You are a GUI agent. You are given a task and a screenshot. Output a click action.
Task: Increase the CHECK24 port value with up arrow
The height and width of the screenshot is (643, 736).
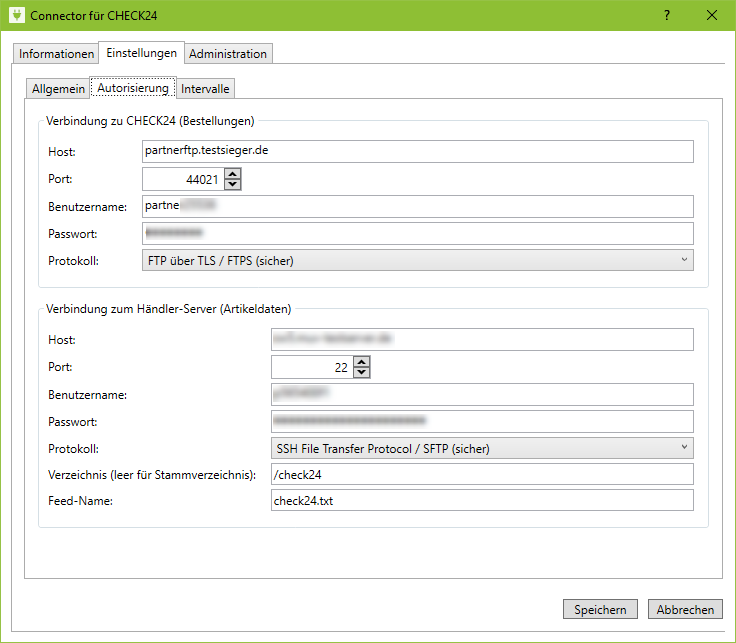click(x=233, y=173)
